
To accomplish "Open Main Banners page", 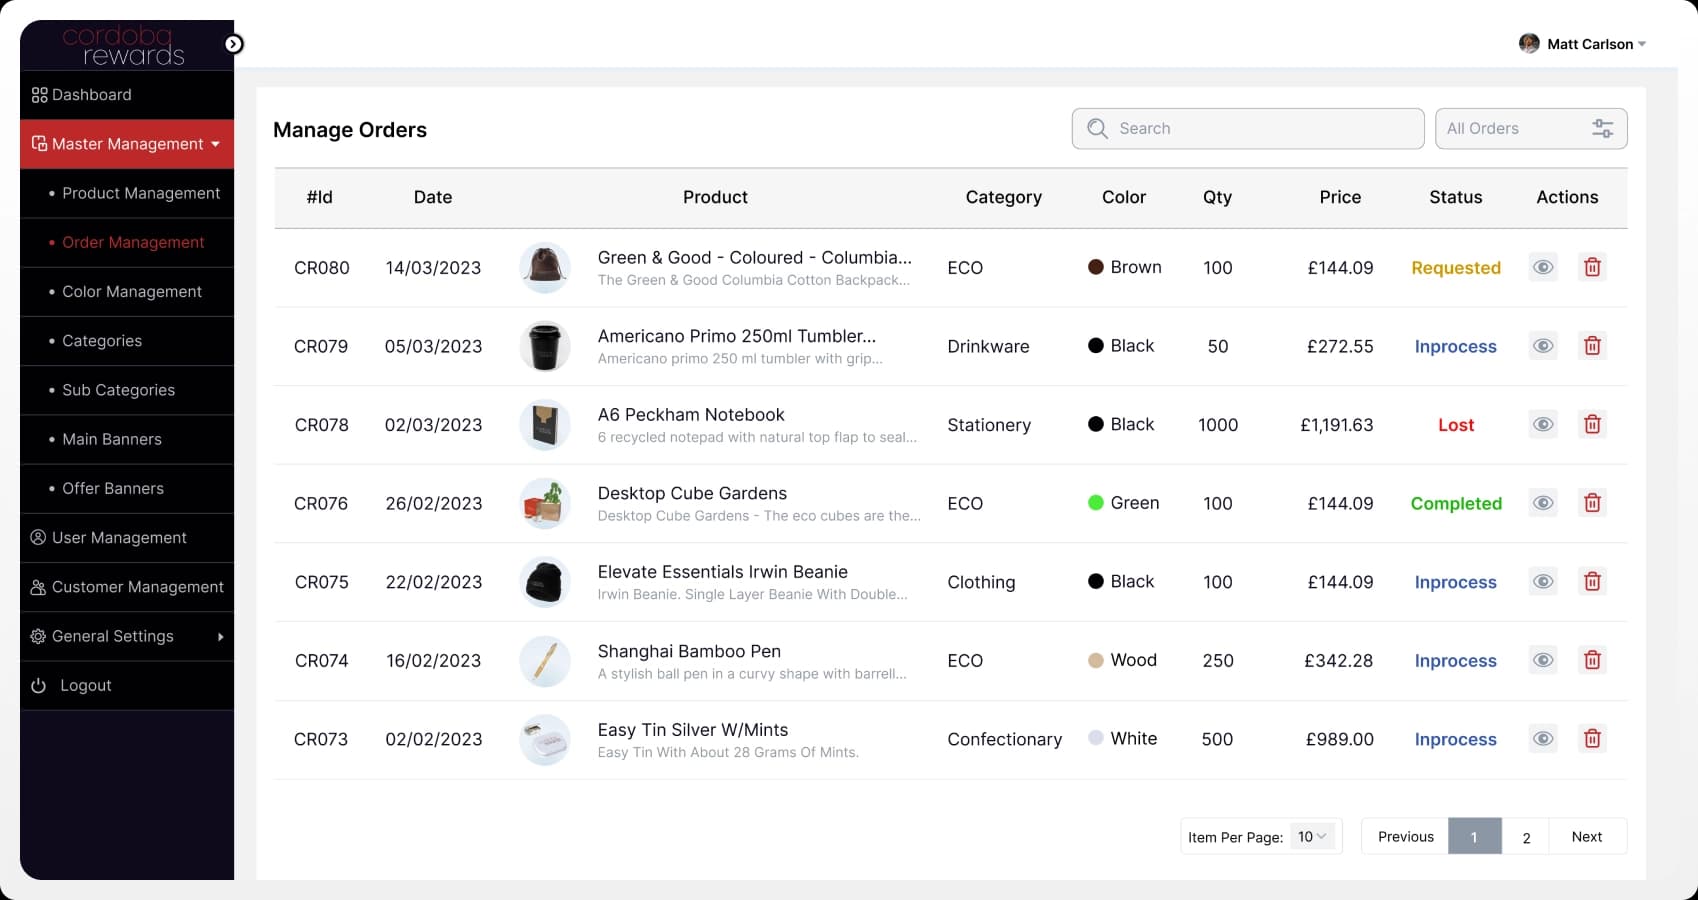I will [127, 439].
